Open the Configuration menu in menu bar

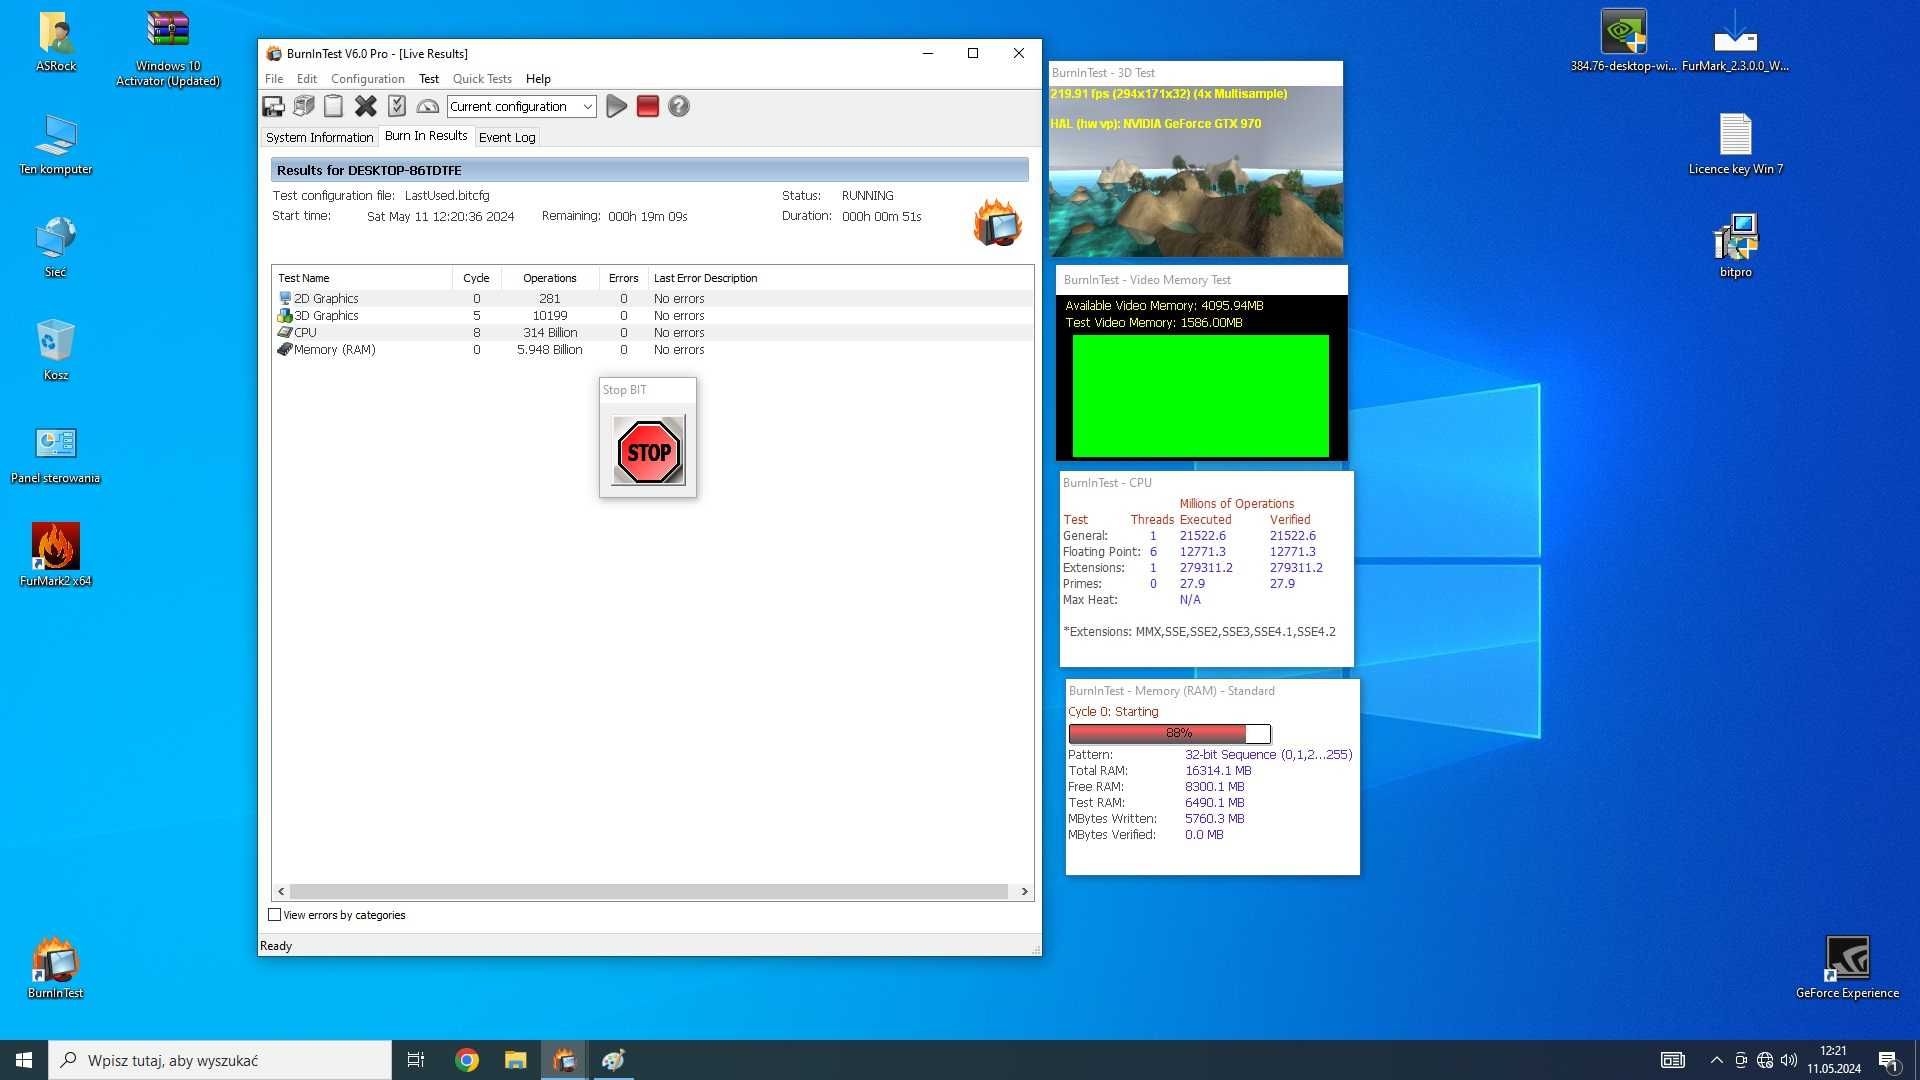(x=365, y=79)
